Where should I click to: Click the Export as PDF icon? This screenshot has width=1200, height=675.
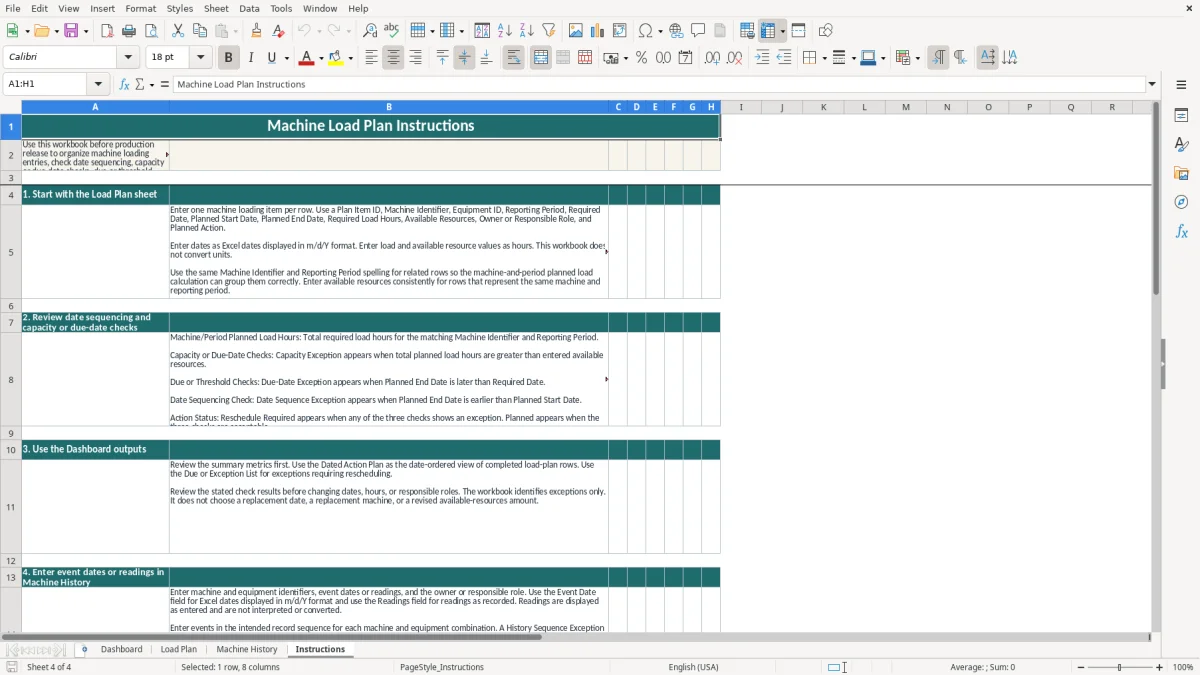point(107,31)
